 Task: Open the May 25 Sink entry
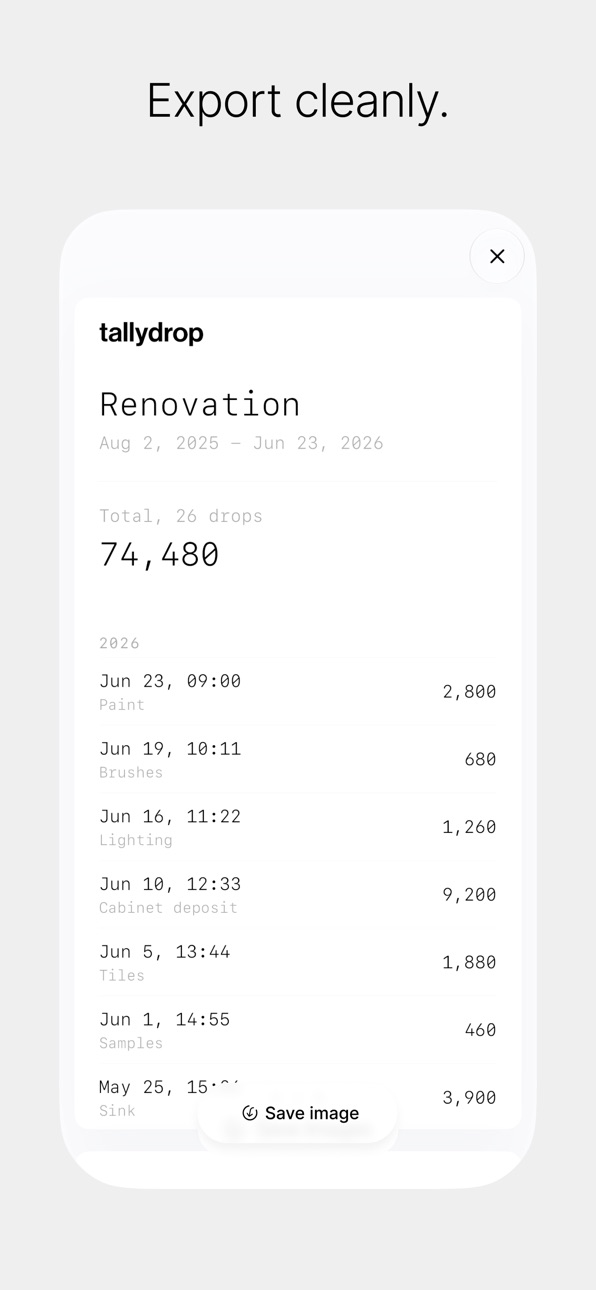[298, 1097]
